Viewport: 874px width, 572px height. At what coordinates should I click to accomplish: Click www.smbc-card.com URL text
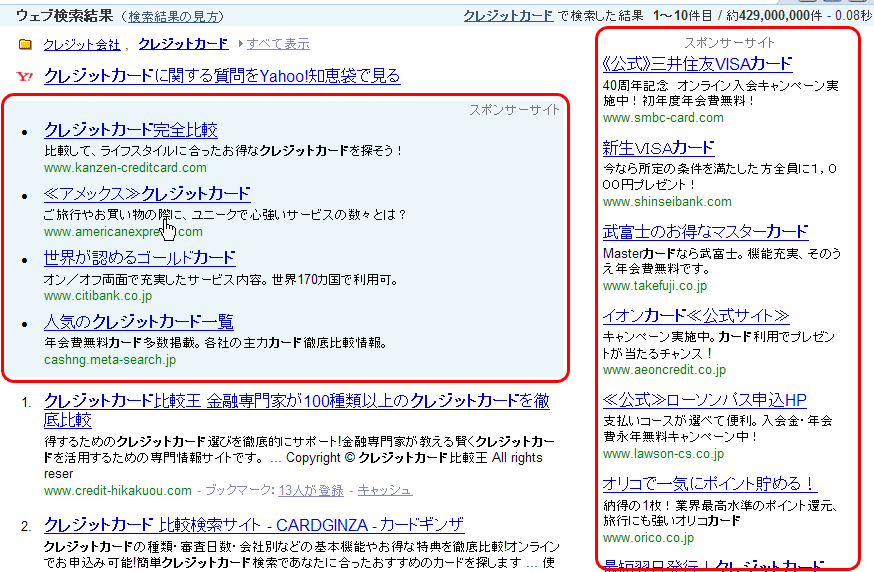(663, 118)
